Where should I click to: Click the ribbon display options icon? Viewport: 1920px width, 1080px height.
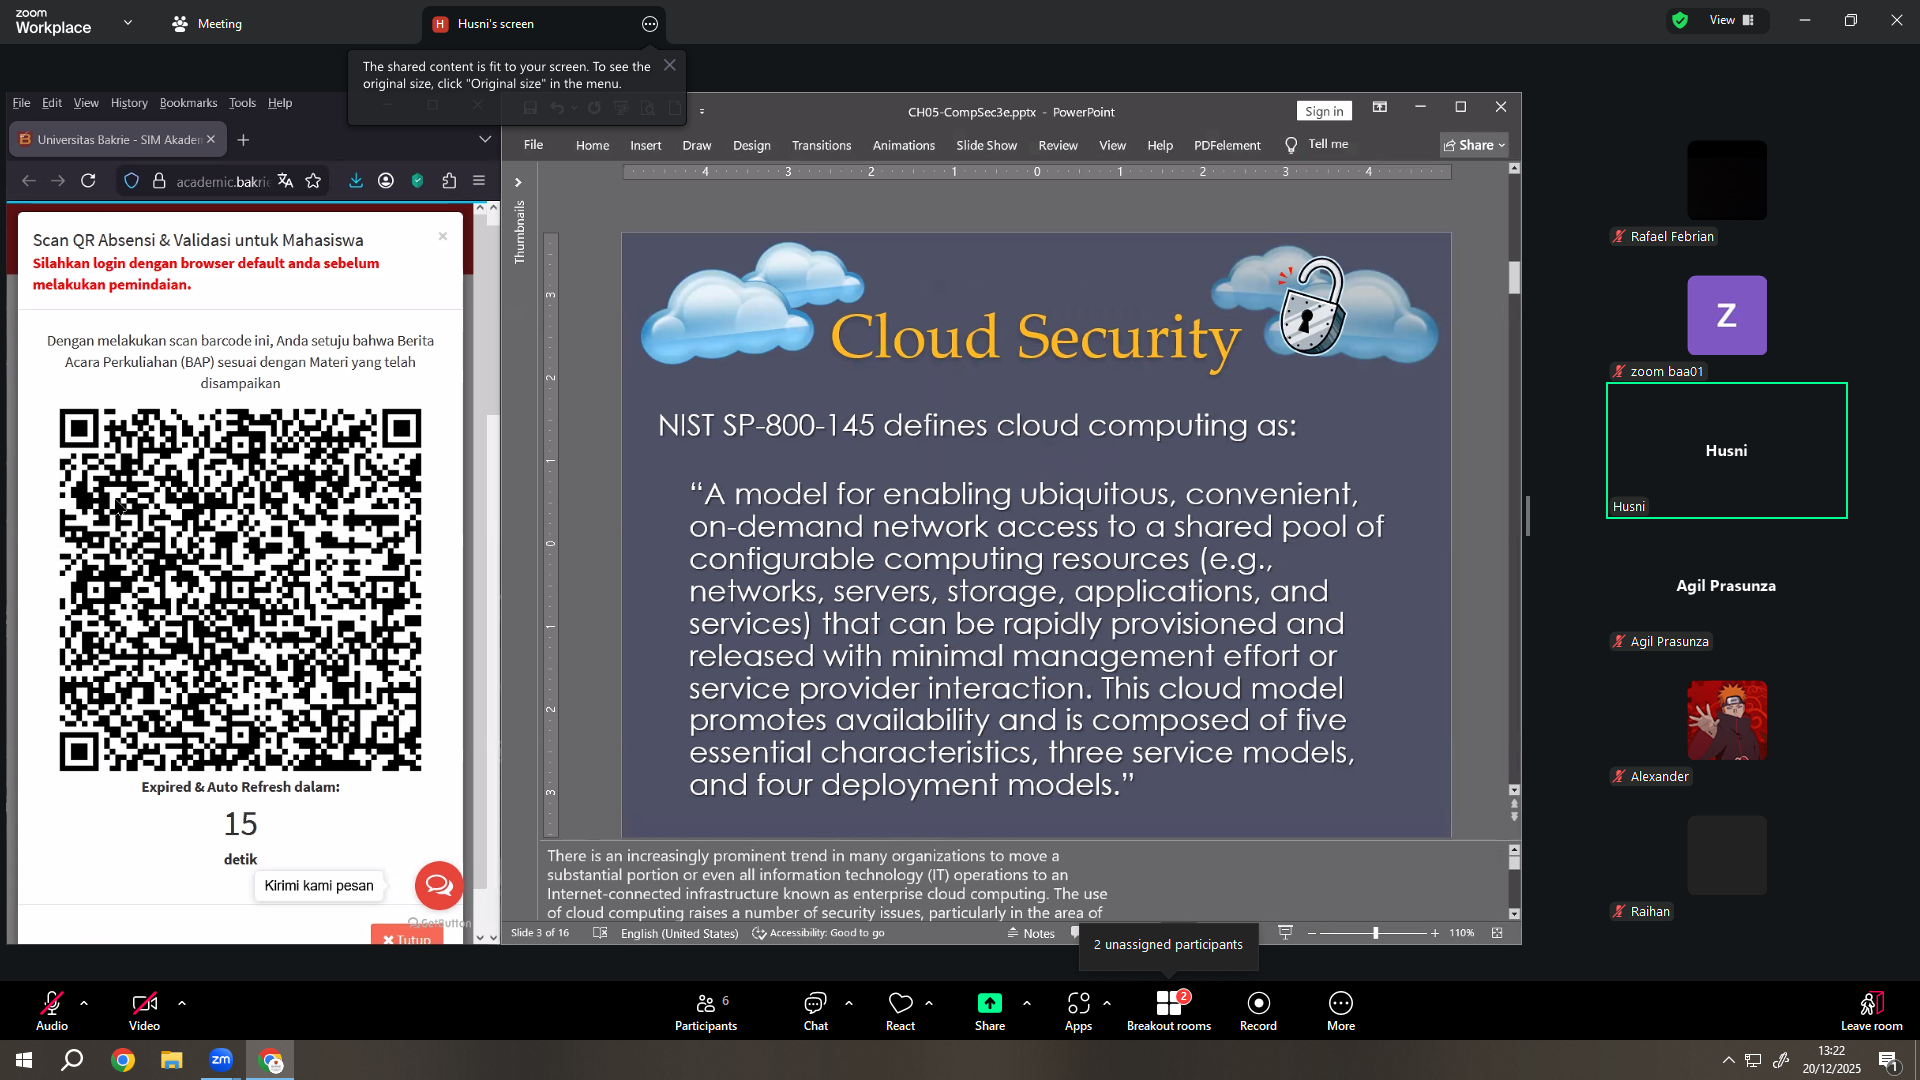tap(1379, 107)
